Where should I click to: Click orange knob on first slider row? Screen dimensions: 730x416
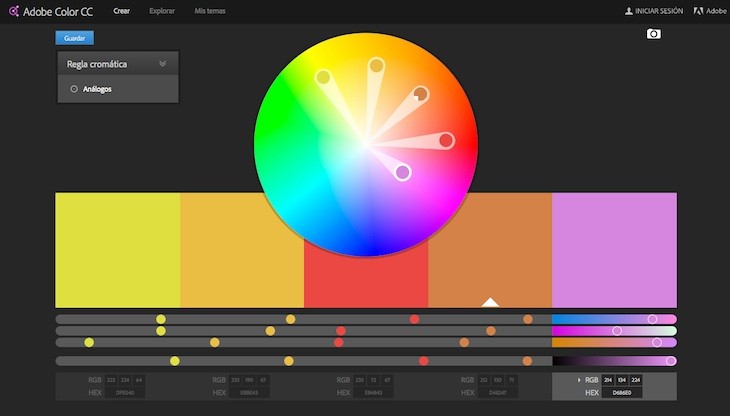coord(527,319)
